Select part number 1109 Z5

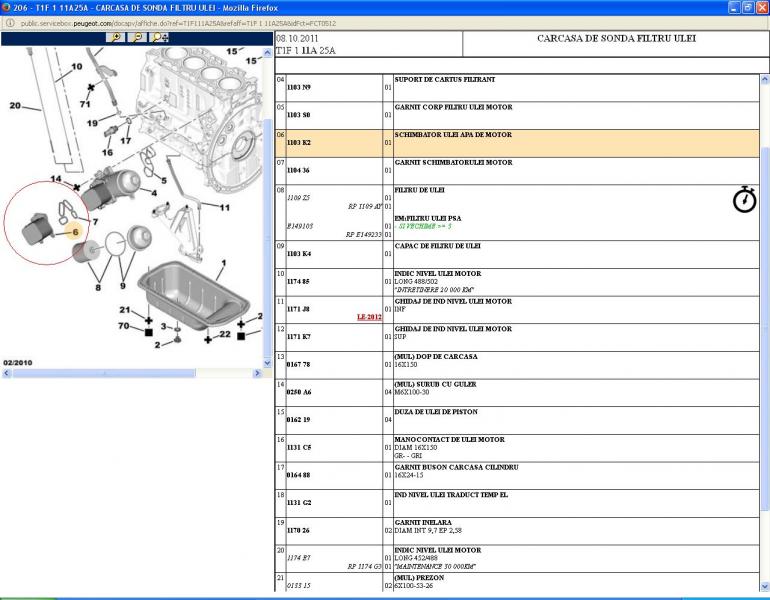[299, 198]
